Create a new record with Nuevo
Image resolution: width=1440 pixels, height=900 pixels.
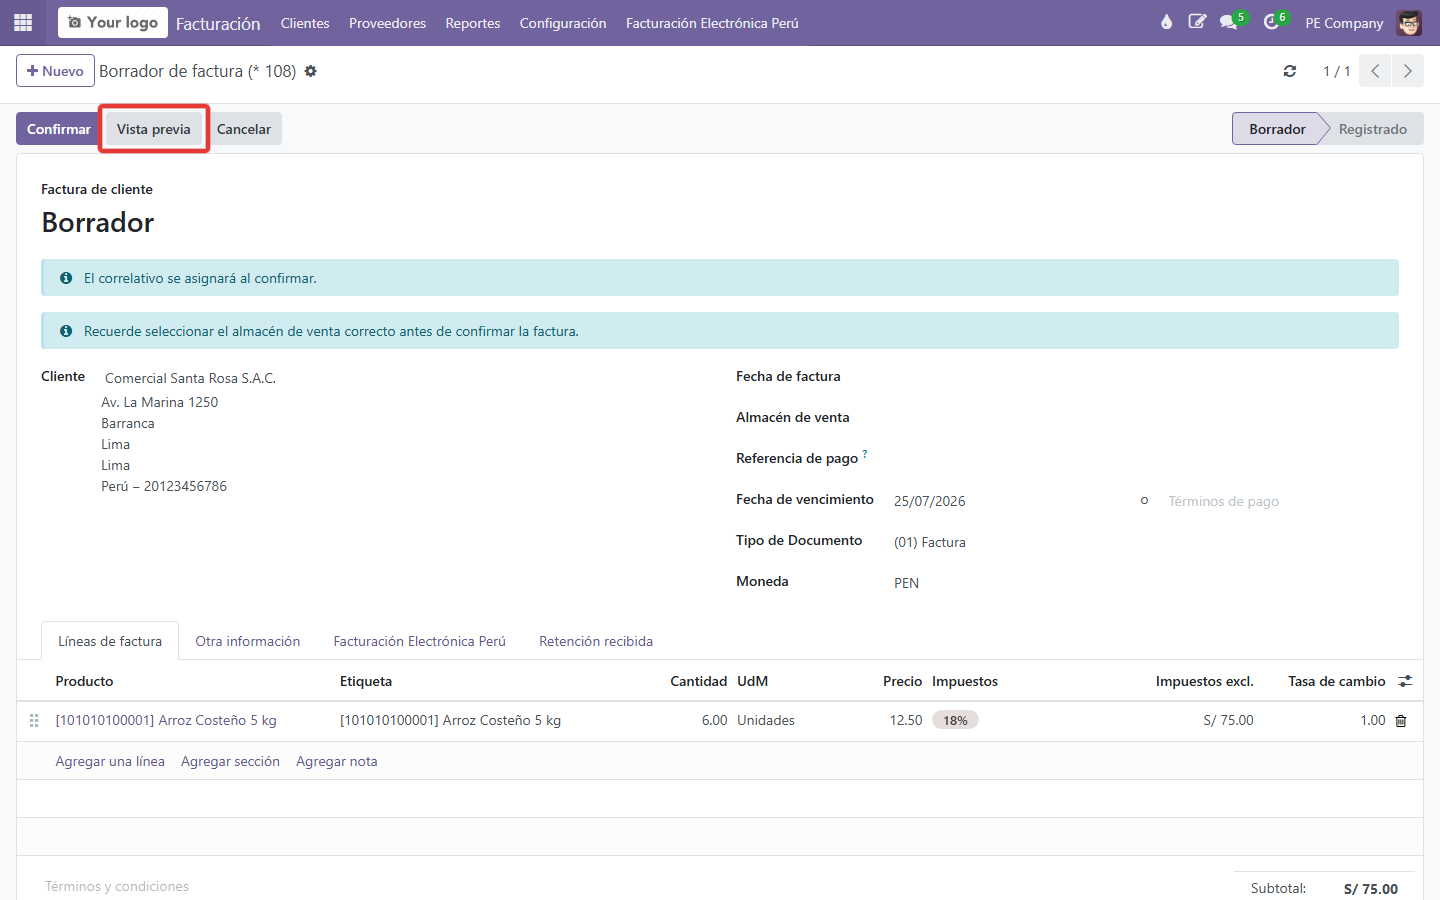[55, 71]
